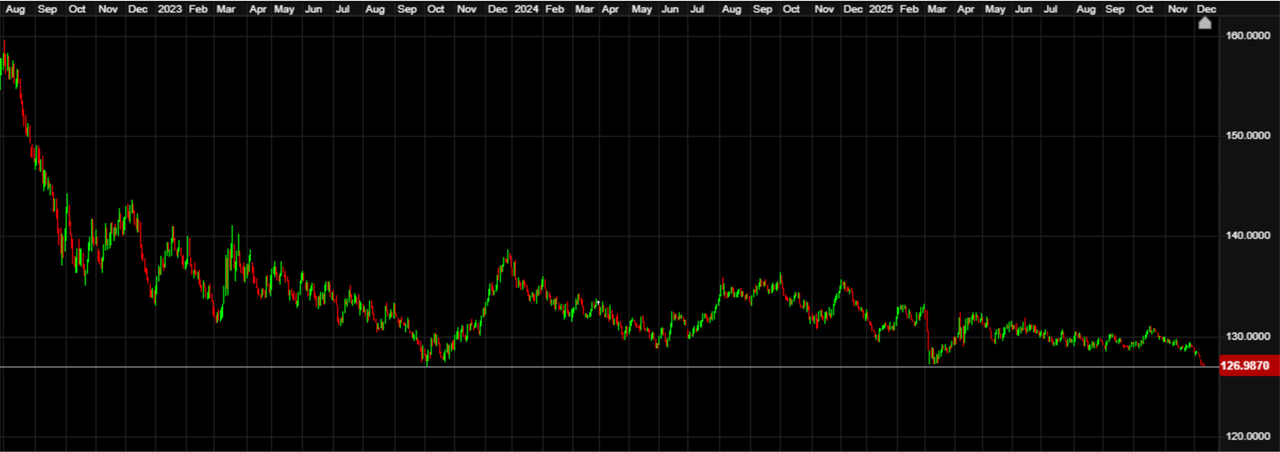Select the Feb label following 2023
Screen dimensions: 1280x452
[198, 8]
